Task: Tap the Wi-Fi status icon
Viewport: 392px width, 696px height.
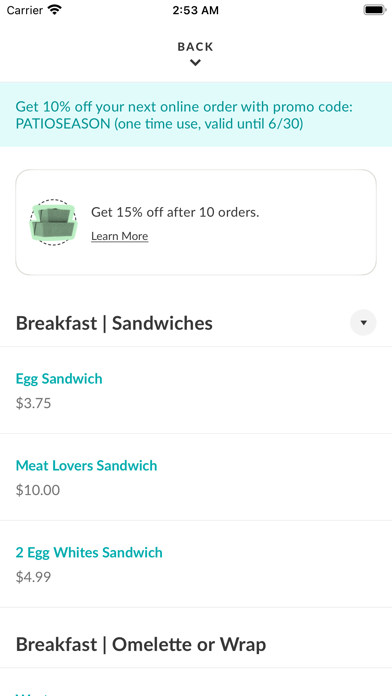Action: [x=55, y=10]
